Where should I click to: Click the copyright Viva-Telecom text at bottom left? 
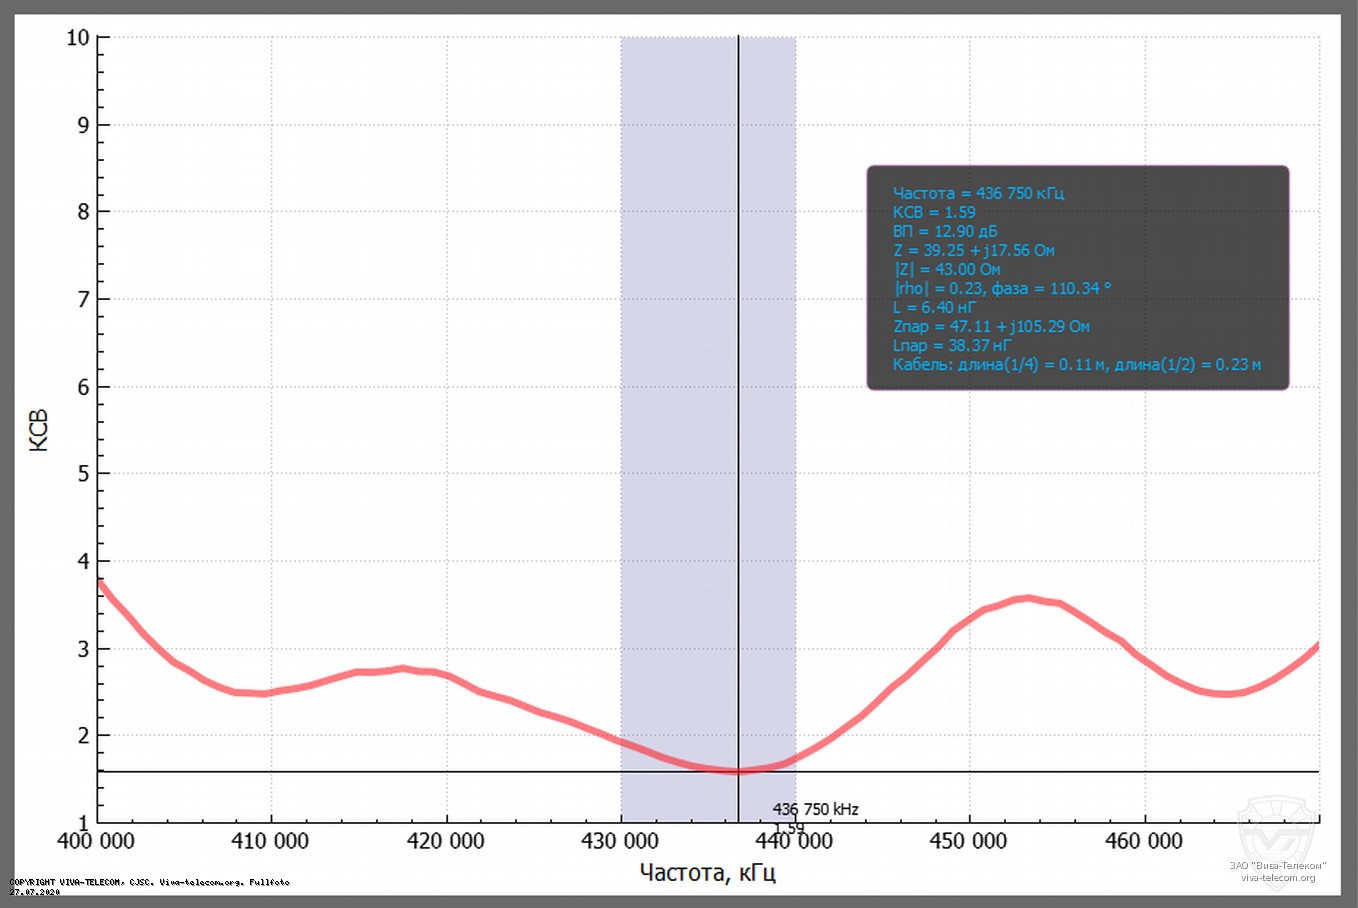coord(149,882)
